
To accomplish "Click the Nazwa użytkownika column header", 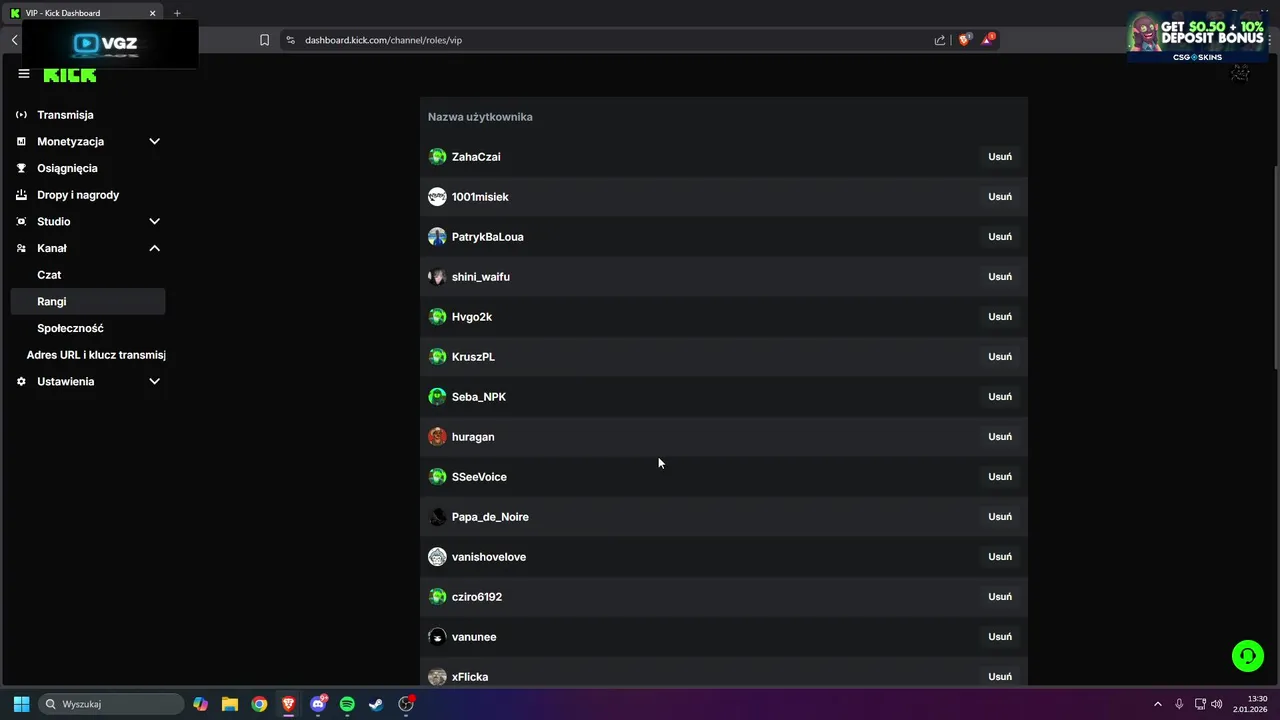I will 480,117.
